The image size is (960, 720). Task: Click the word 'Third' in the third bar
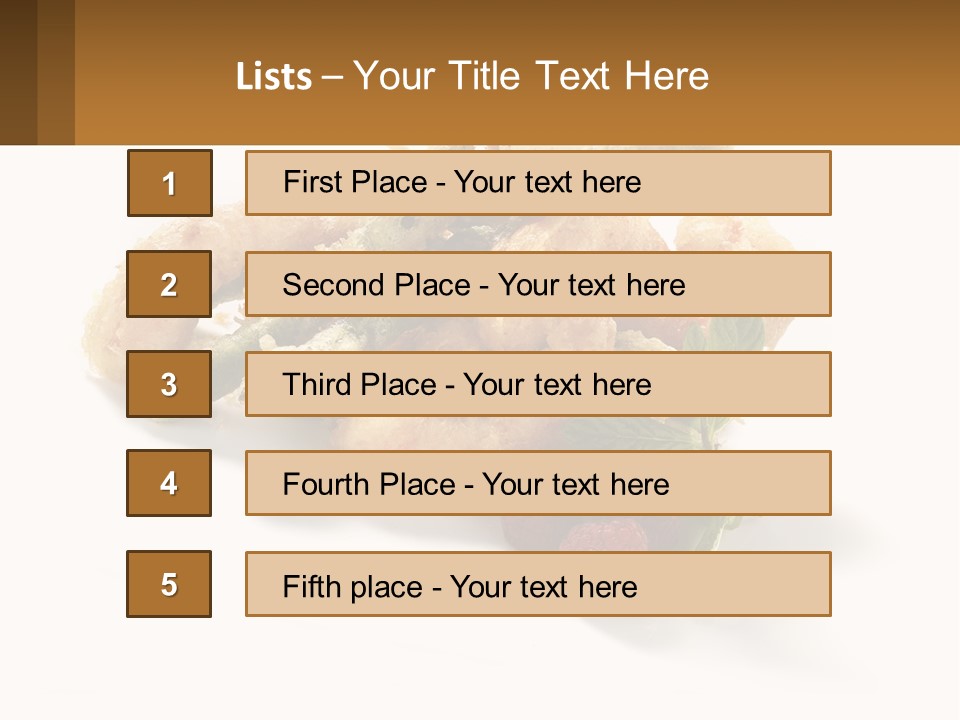pyautogui.click(x=318, y=385)
